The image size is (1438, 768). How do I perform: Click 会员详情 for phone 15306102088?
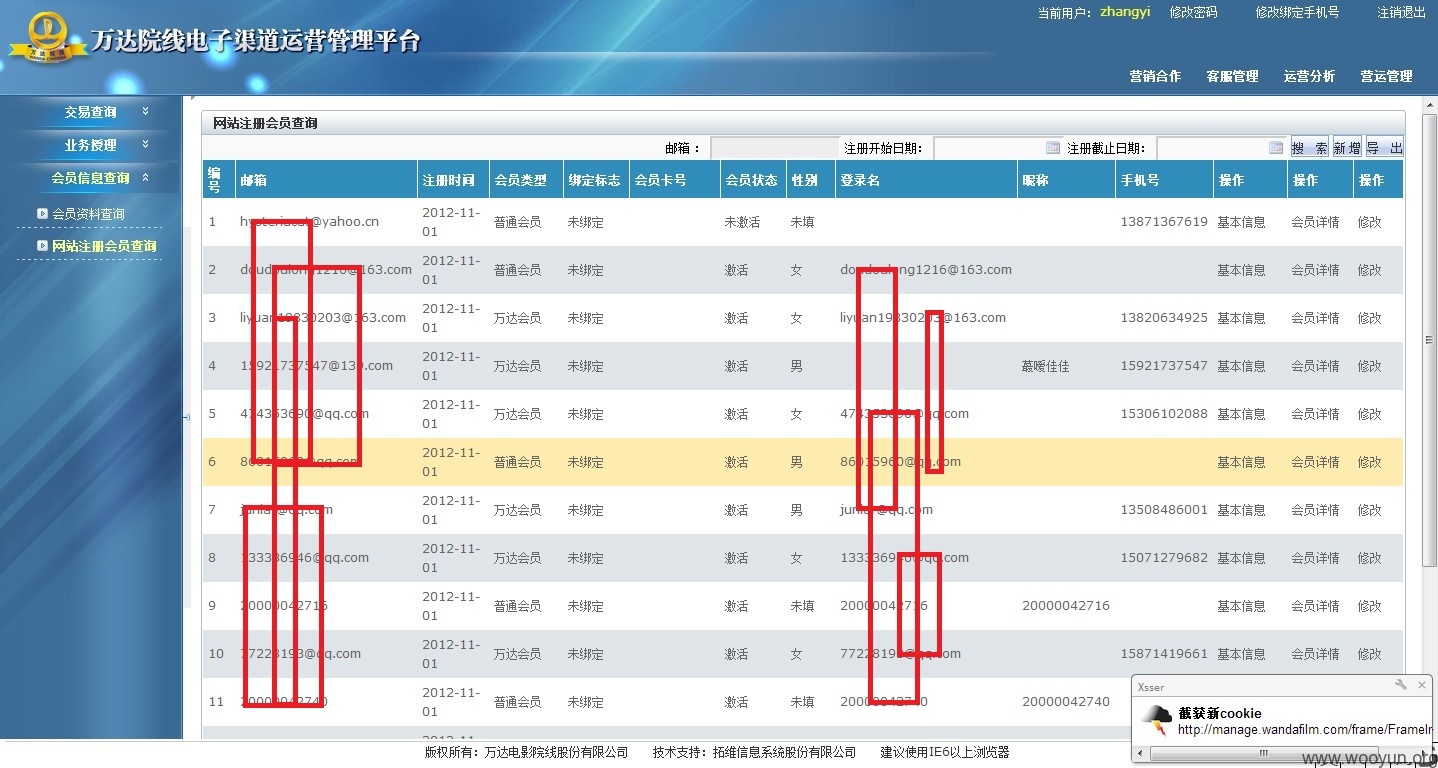click(1315, 414)
